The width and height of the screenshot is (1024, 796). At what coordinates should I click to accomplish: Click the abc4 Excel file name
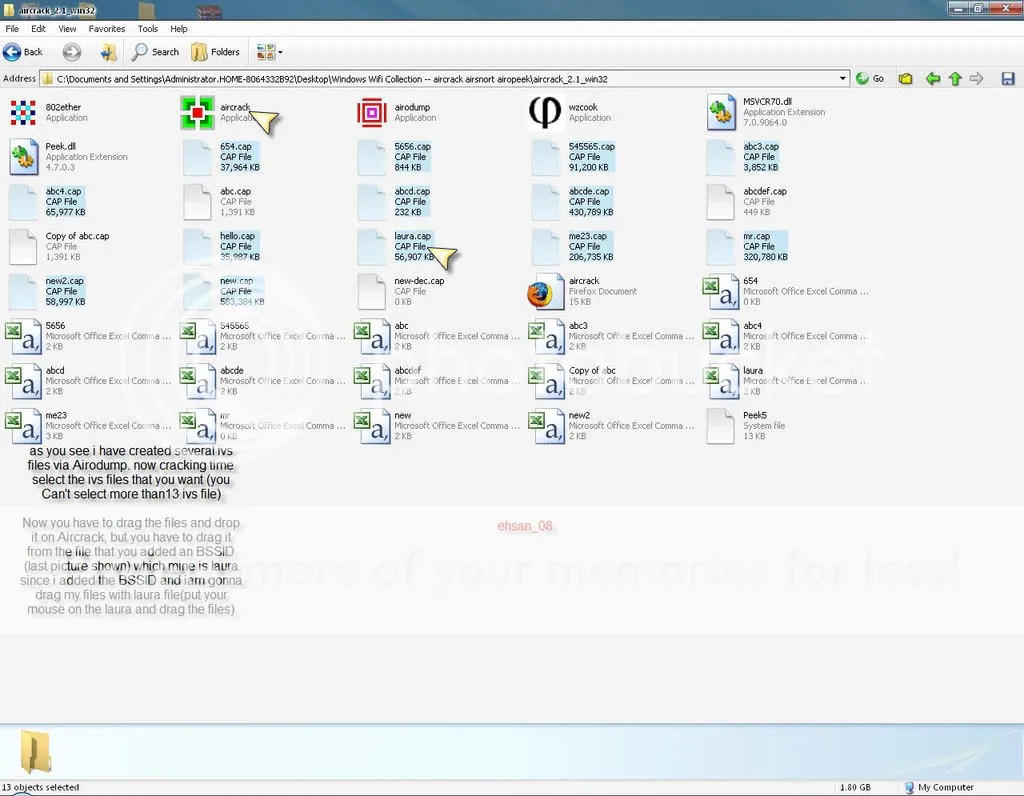click(752, 325)
